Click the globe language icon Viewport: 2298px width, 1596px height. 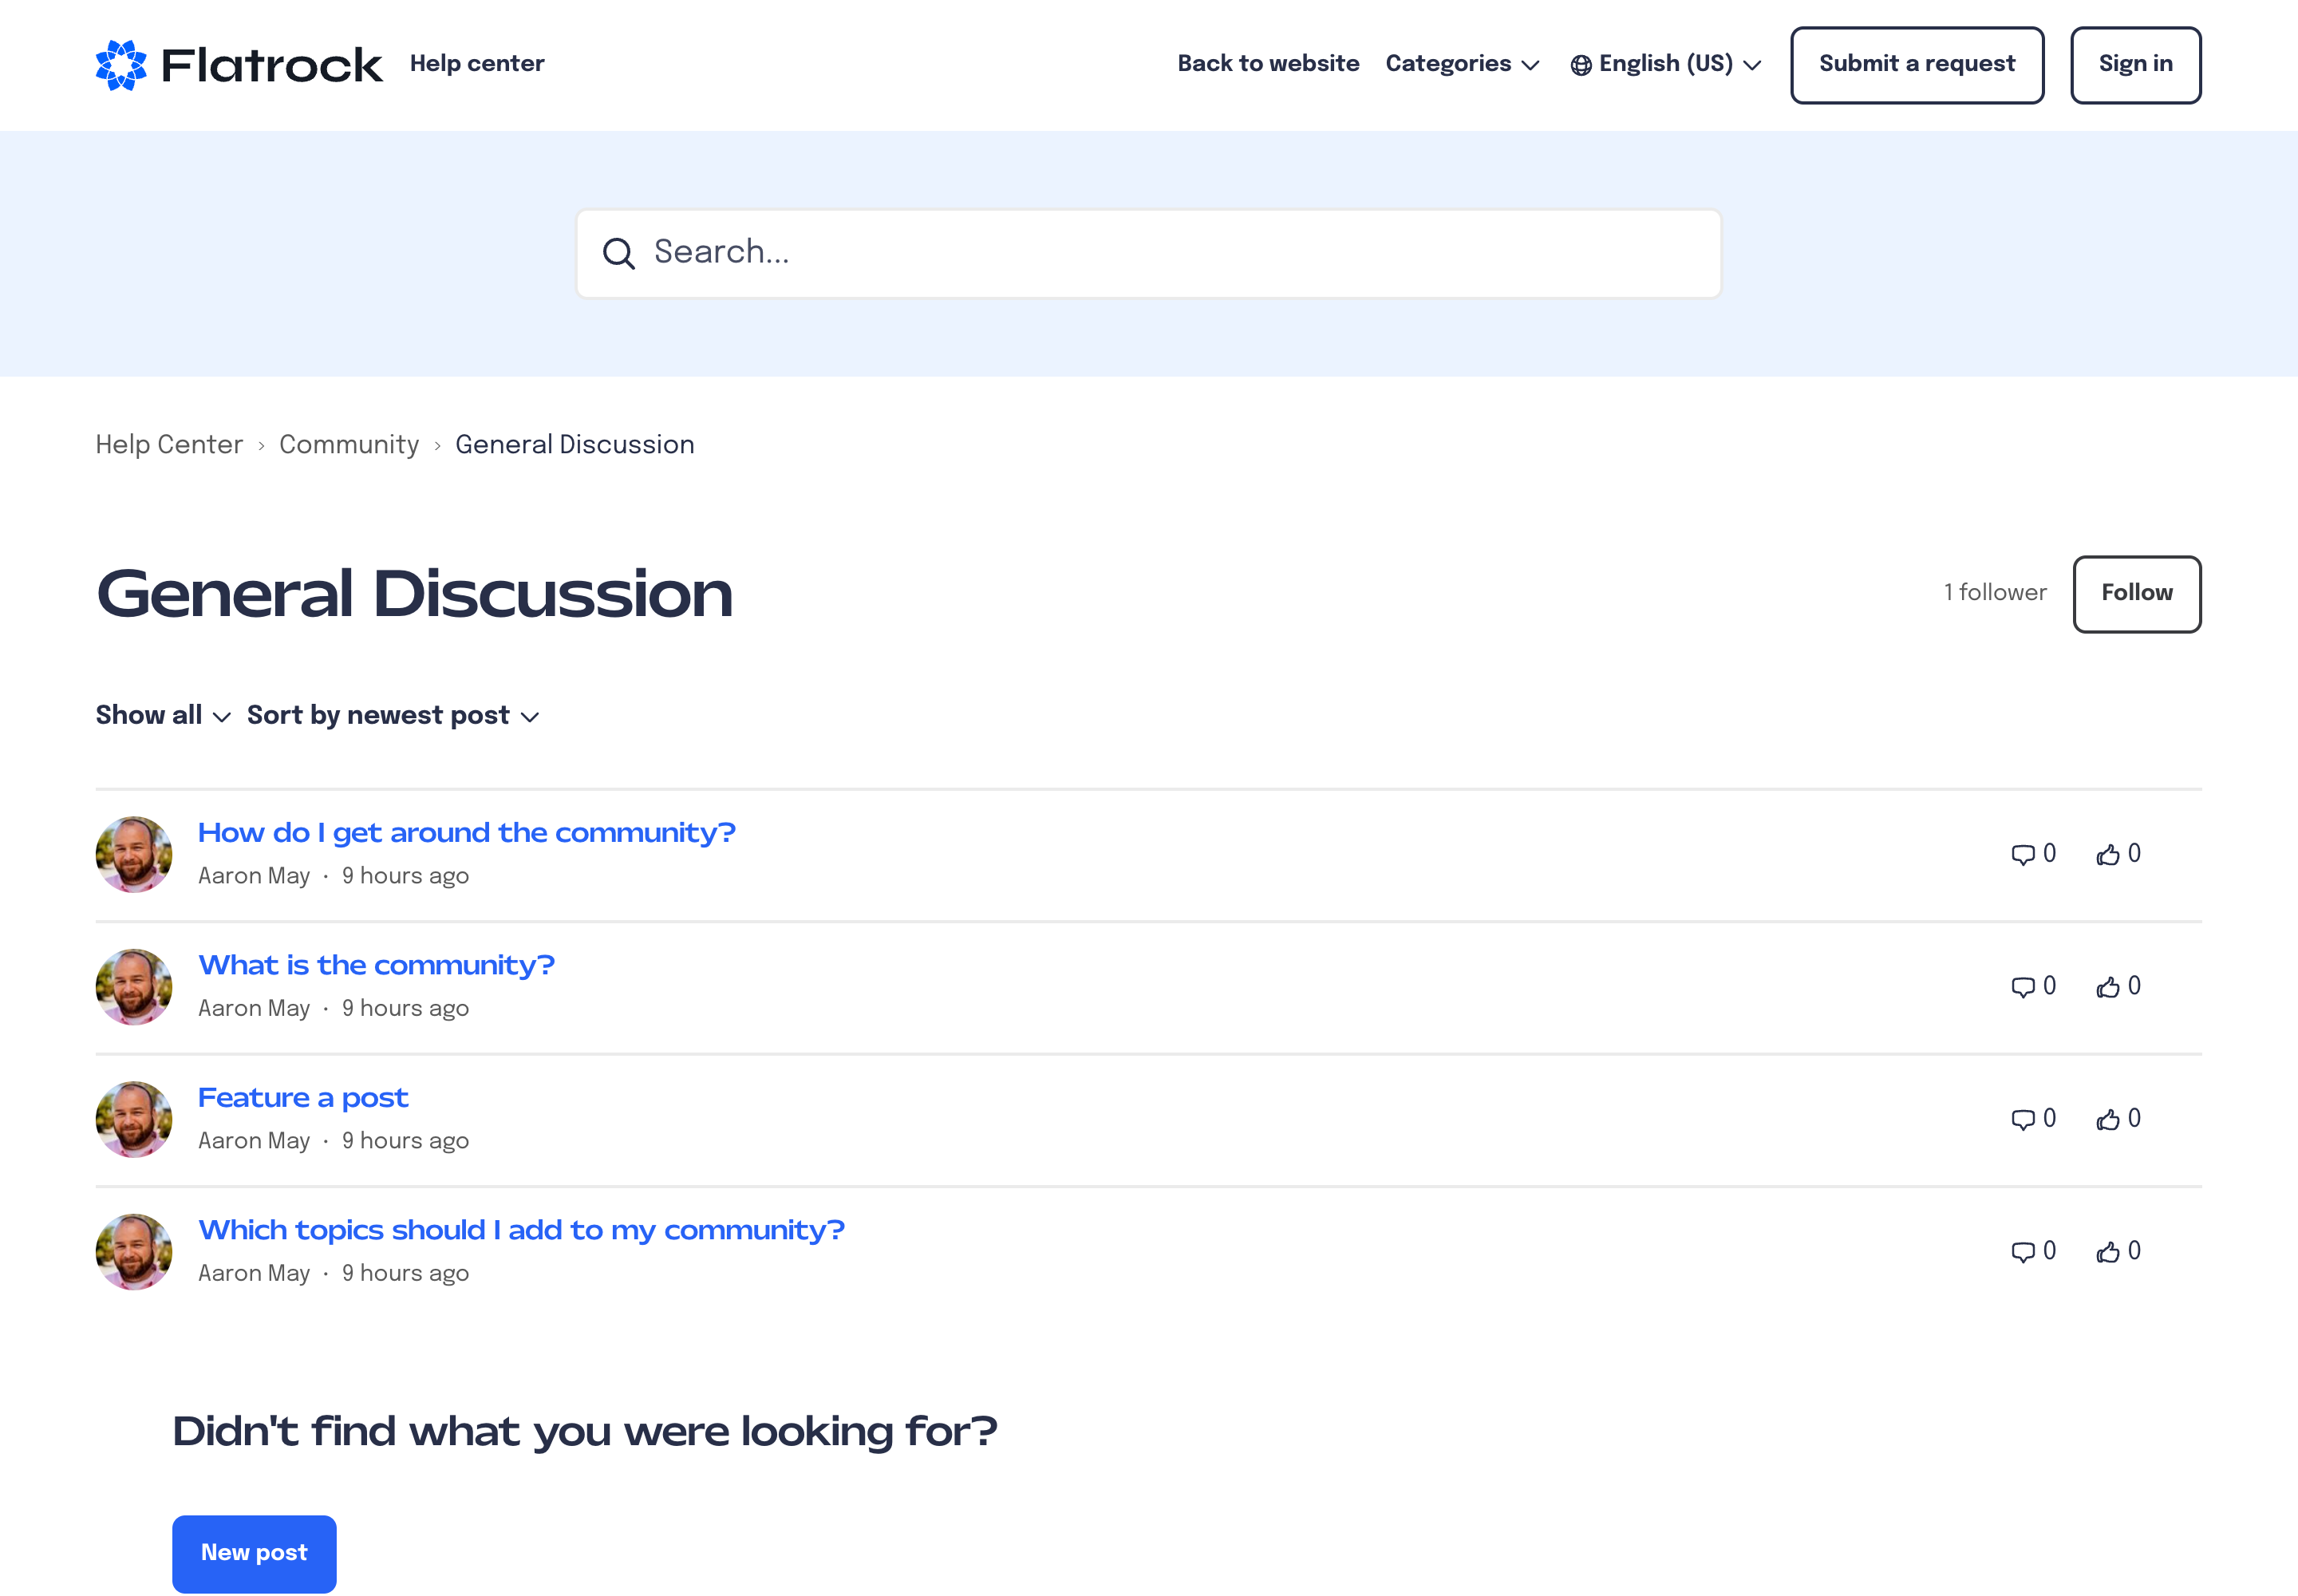pos(1580,66)
